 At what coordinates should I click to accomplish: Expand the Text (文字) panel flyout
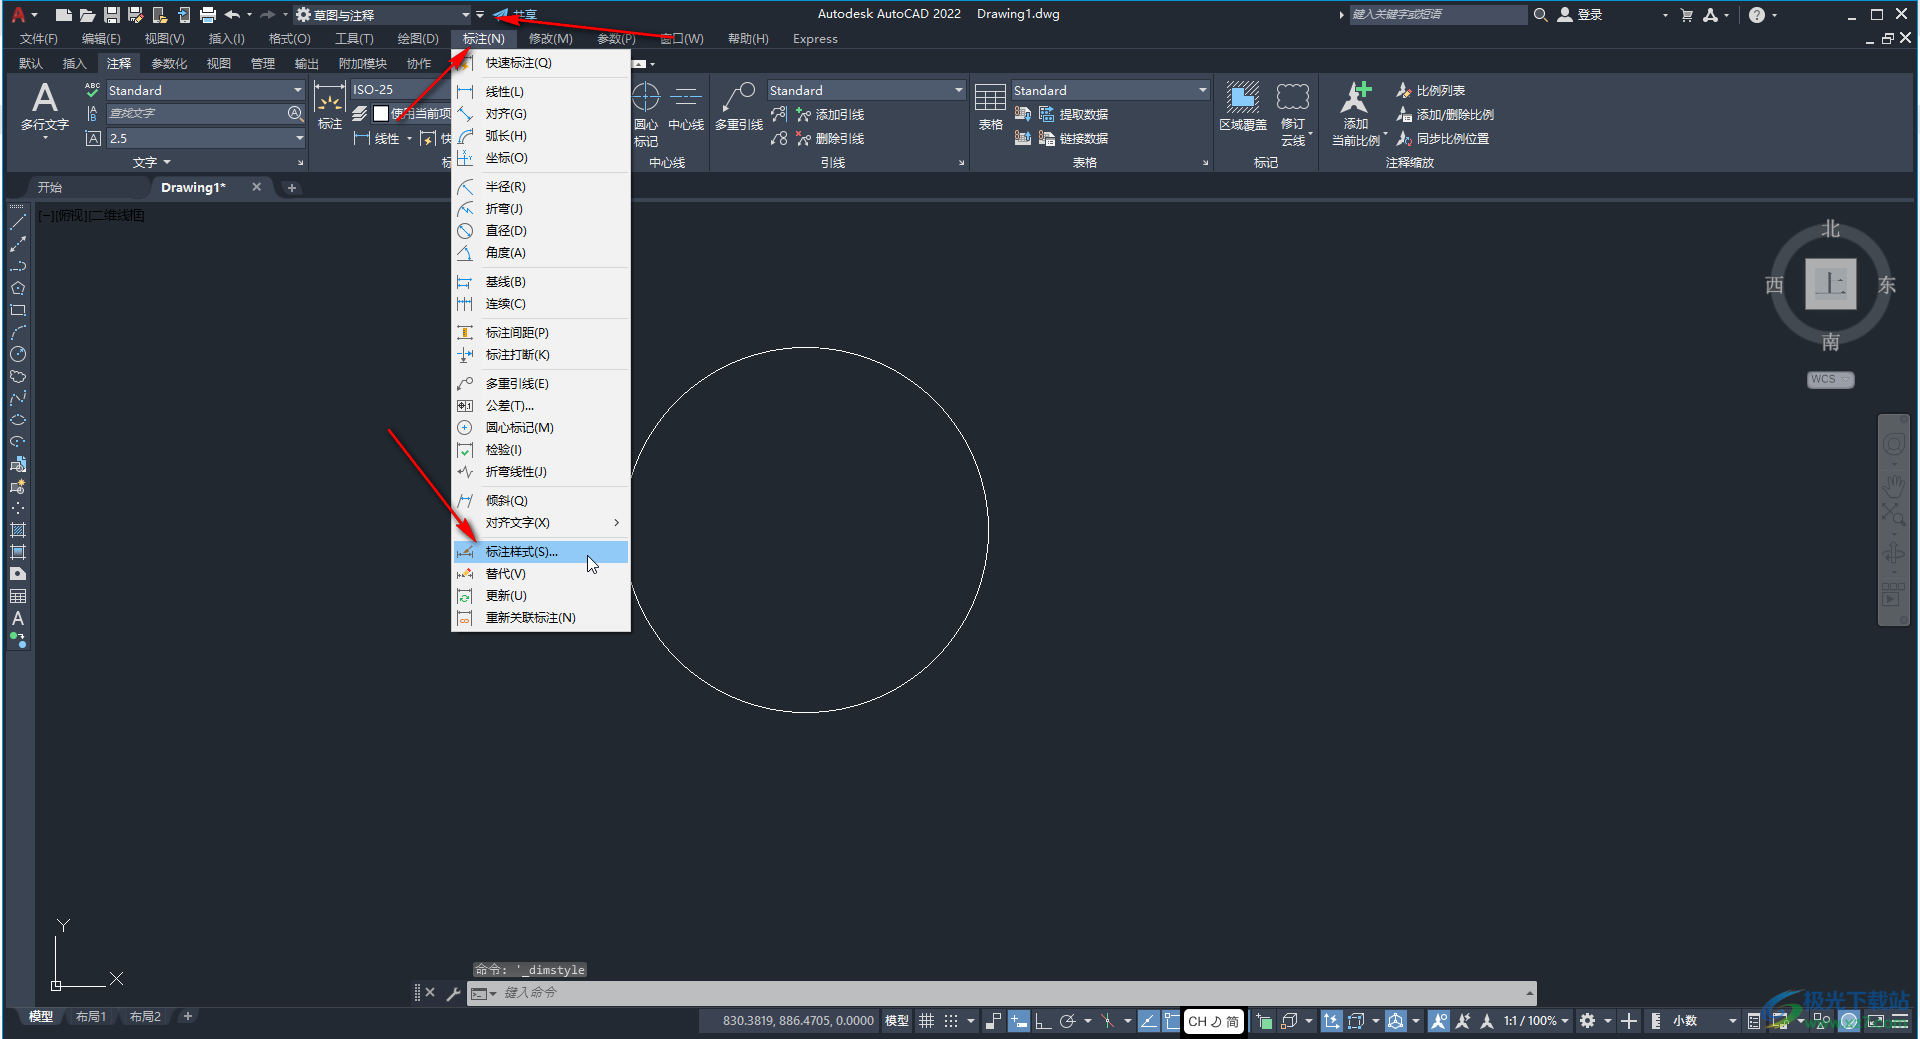(152, 162)
